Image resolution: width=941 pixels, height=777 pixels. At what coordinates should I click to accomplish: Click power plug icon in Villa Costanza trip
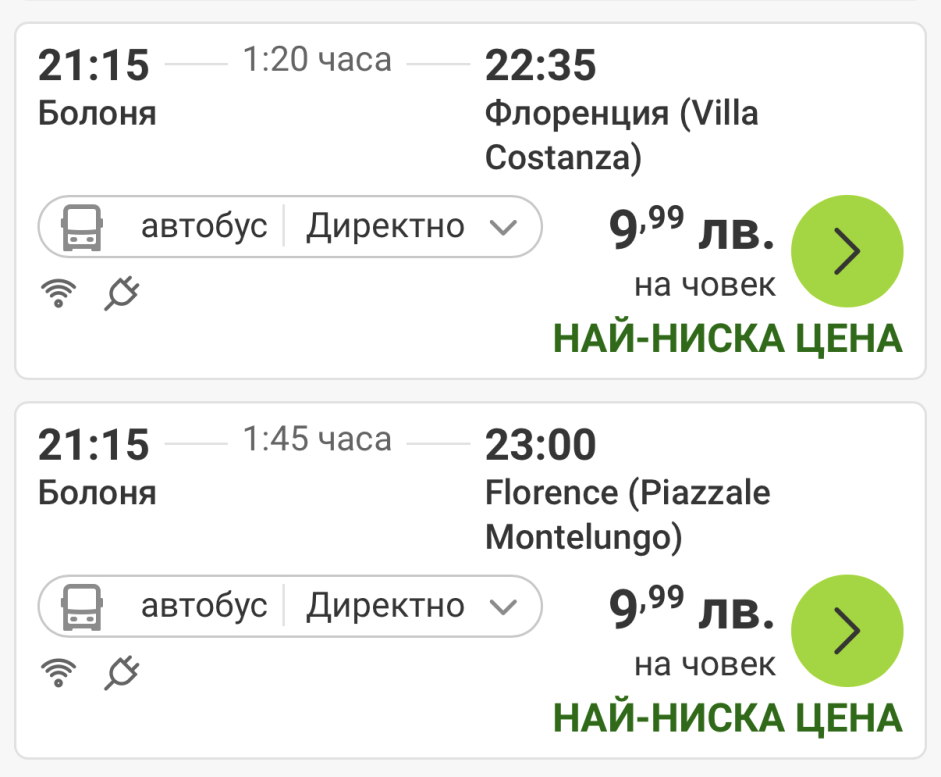coord(121,292)
